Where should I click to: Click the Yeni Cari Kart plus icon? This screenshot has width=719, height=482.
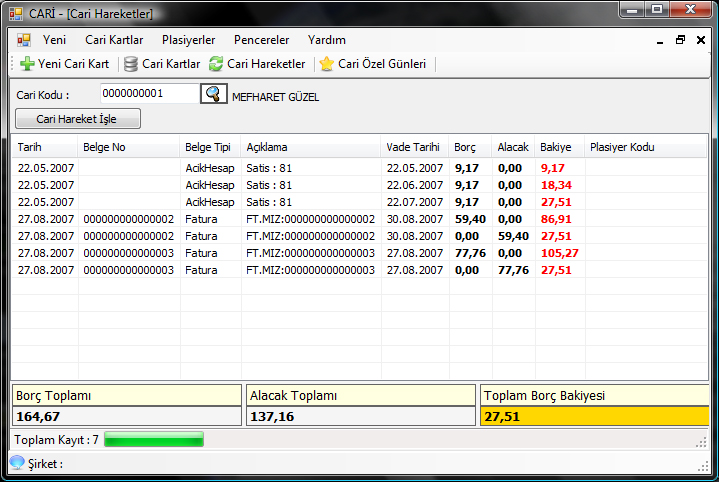coord(27,64)
